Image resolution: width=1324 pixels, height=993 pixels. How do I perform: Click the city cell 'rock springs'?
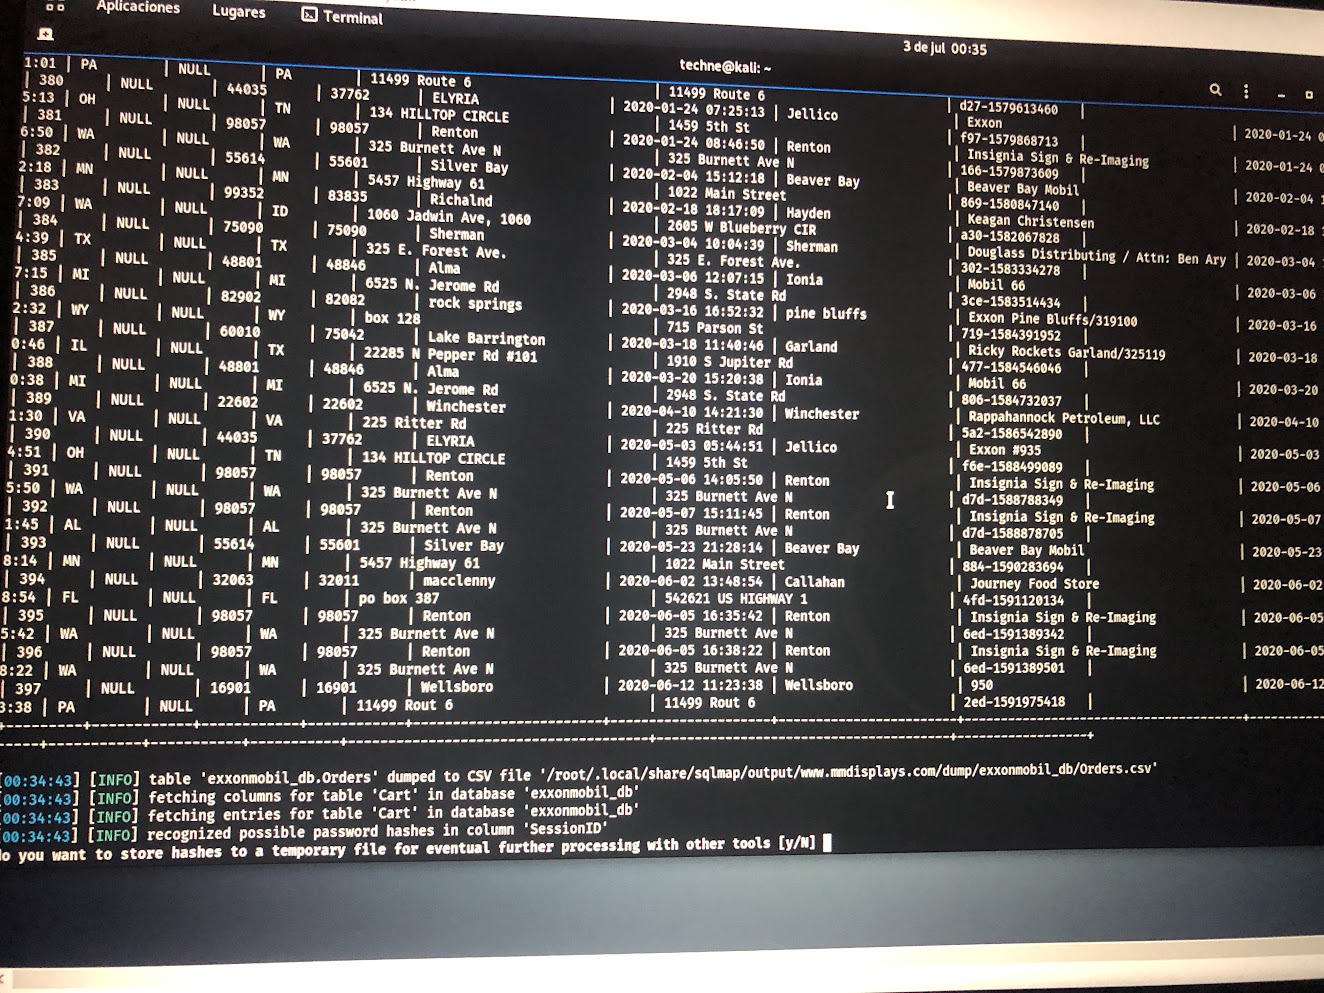(475, 303)
